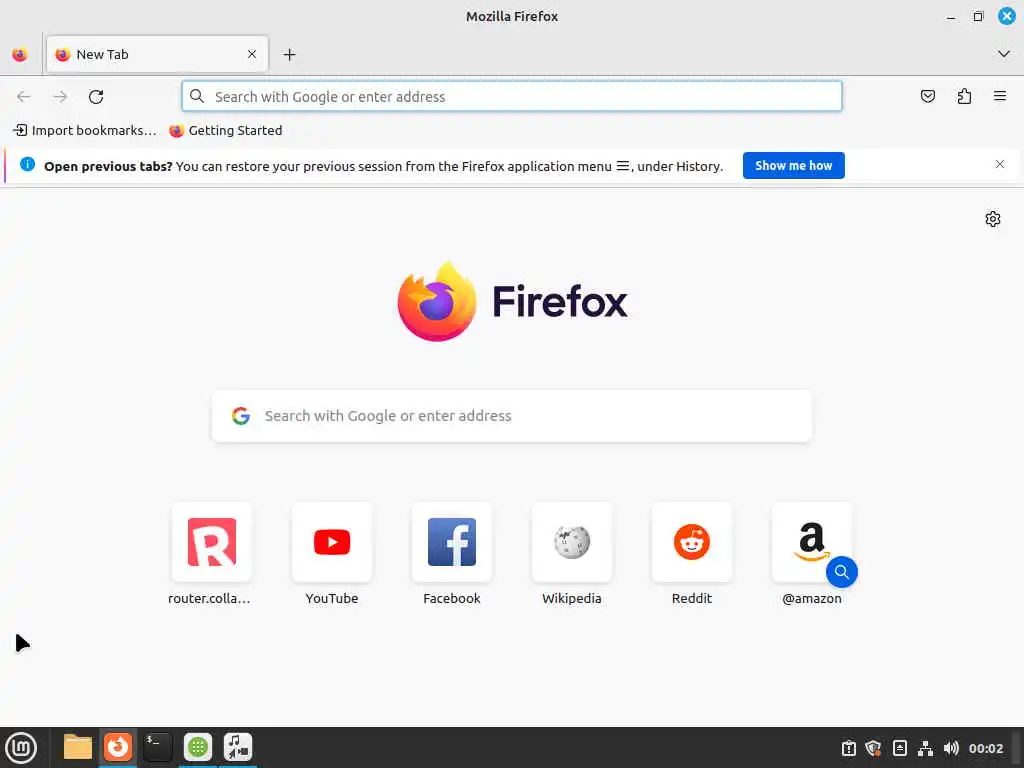Viewport: 1024px width, 768px height.
Task: Select the New Tab tab
Action: tap(157, 54)
